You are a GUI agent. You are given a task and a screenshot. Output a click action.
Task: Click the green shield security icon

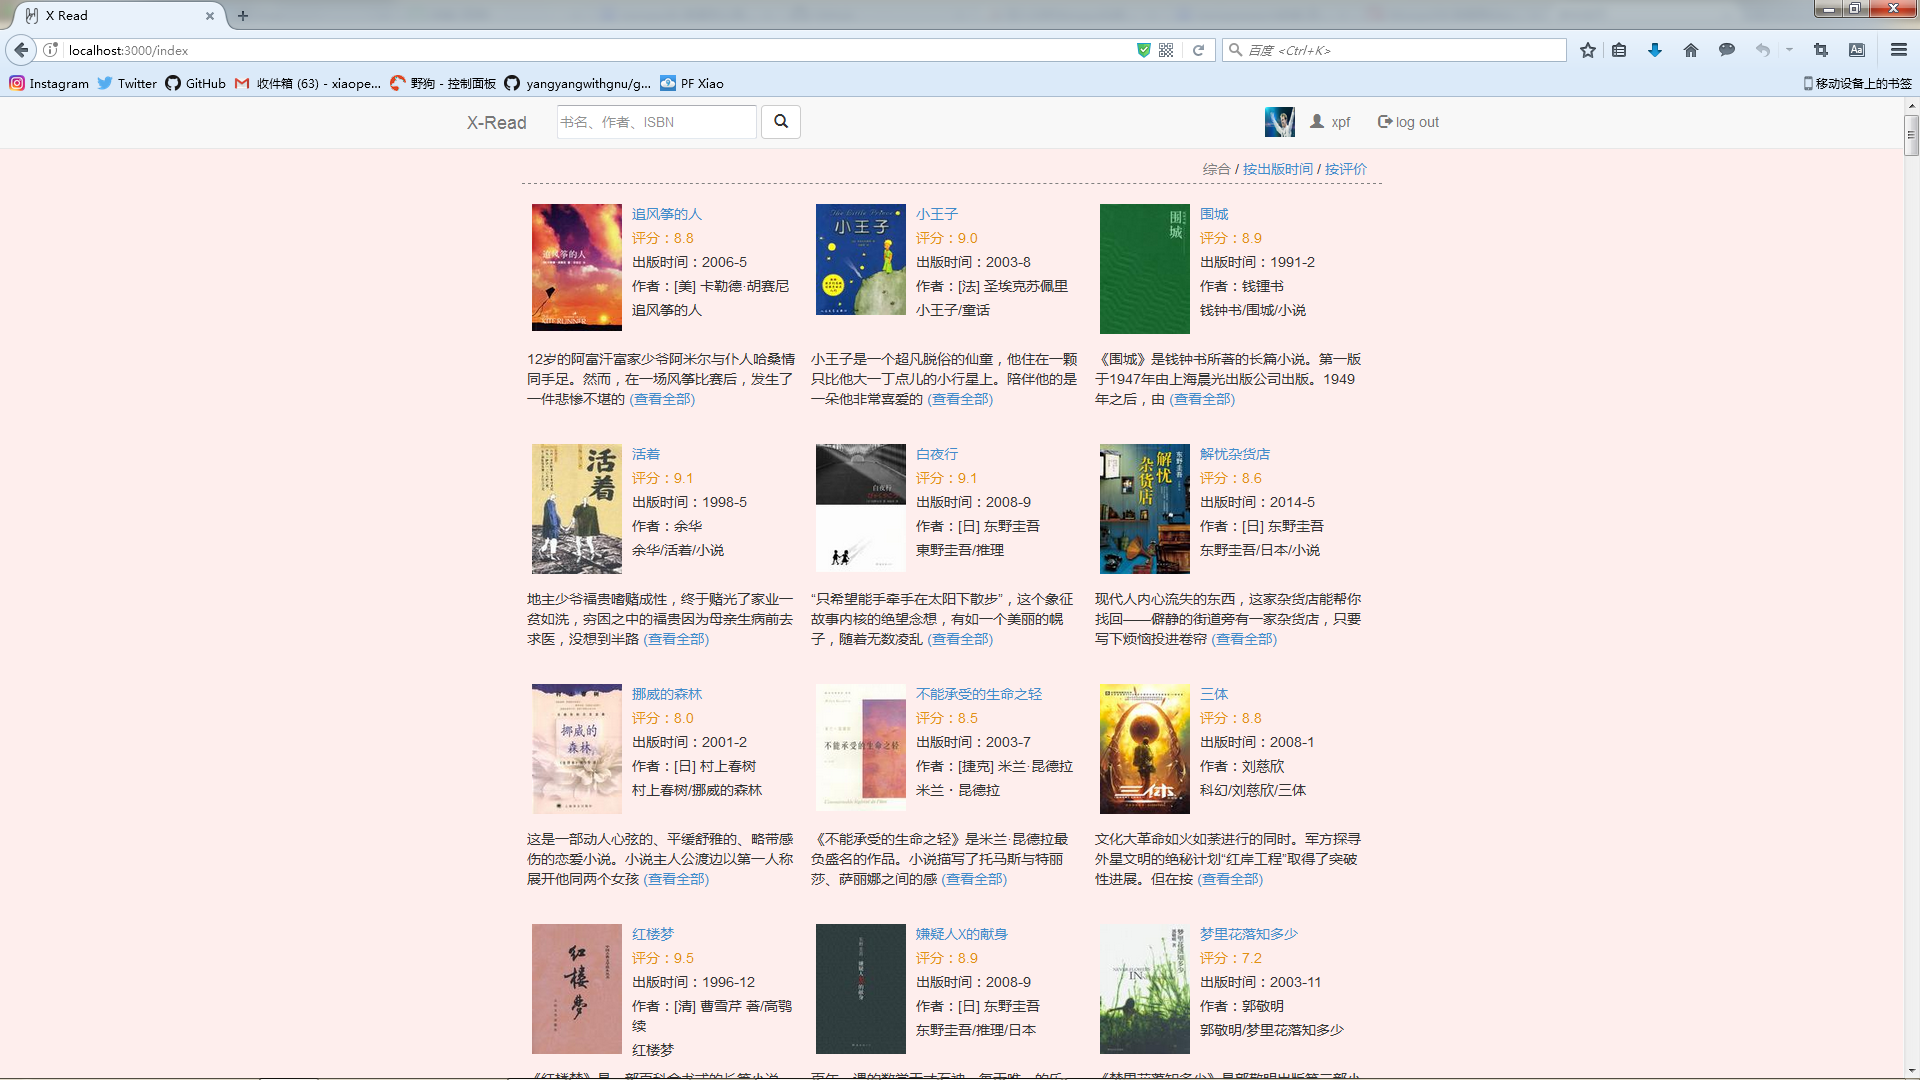1144,50
